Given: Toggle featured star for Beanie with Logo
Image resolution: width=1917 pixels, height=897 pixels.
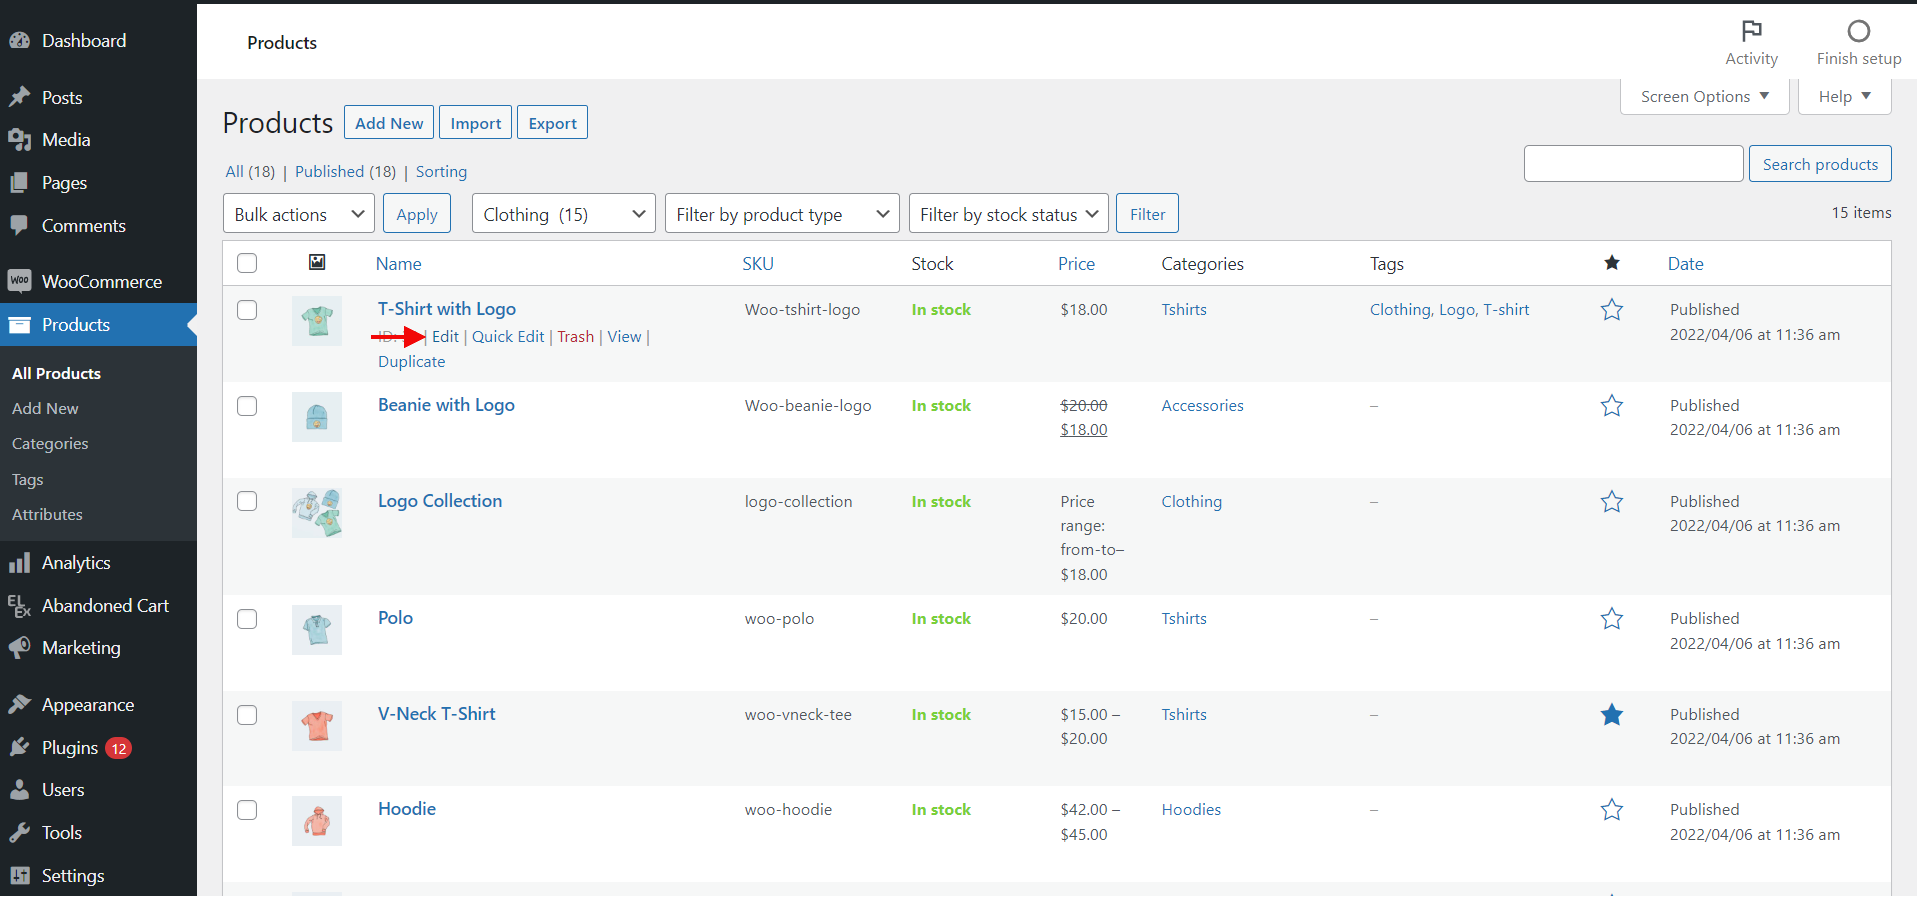Looking at the screenshot, I should click(x=1611, y=406).
